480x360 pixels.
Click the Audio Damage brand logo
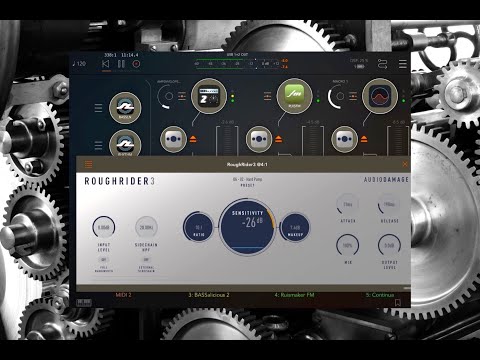click(x=386, y=180)
